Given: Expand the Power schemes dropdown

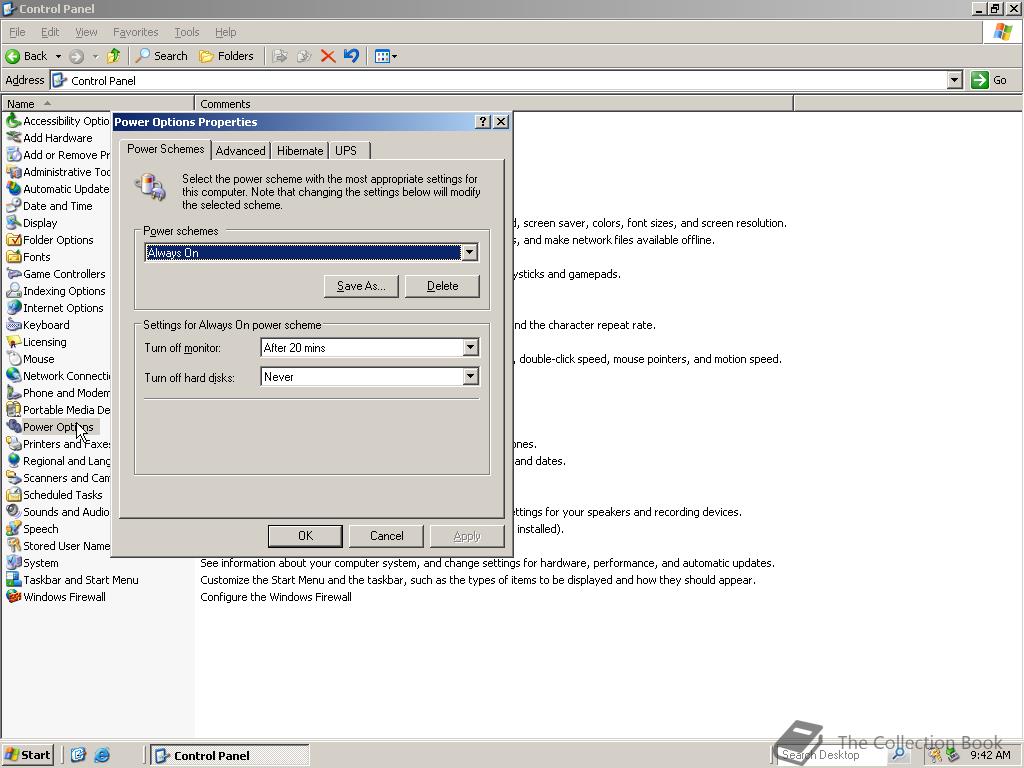Looking at the screenshot, I should coord(470,253).
